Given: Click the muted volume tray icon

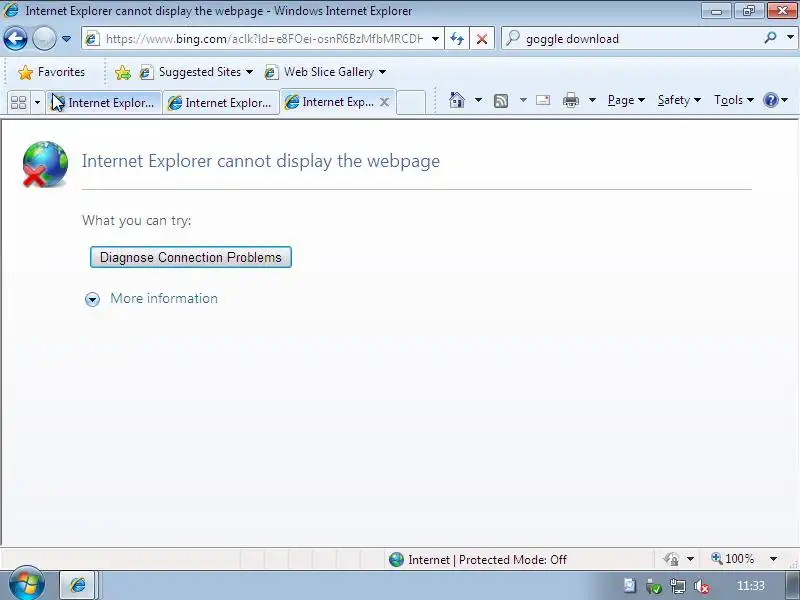Looking at the screenshot, I should [x=702, y=586].
